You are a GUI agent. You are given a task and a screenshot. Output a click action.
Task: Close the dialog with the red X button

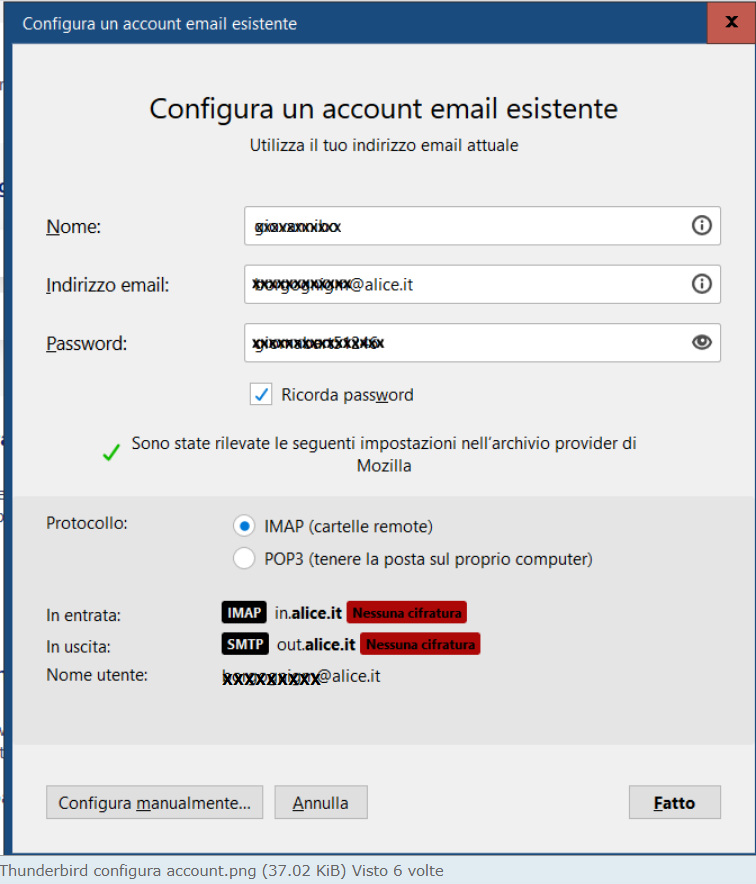click(731, 23)
